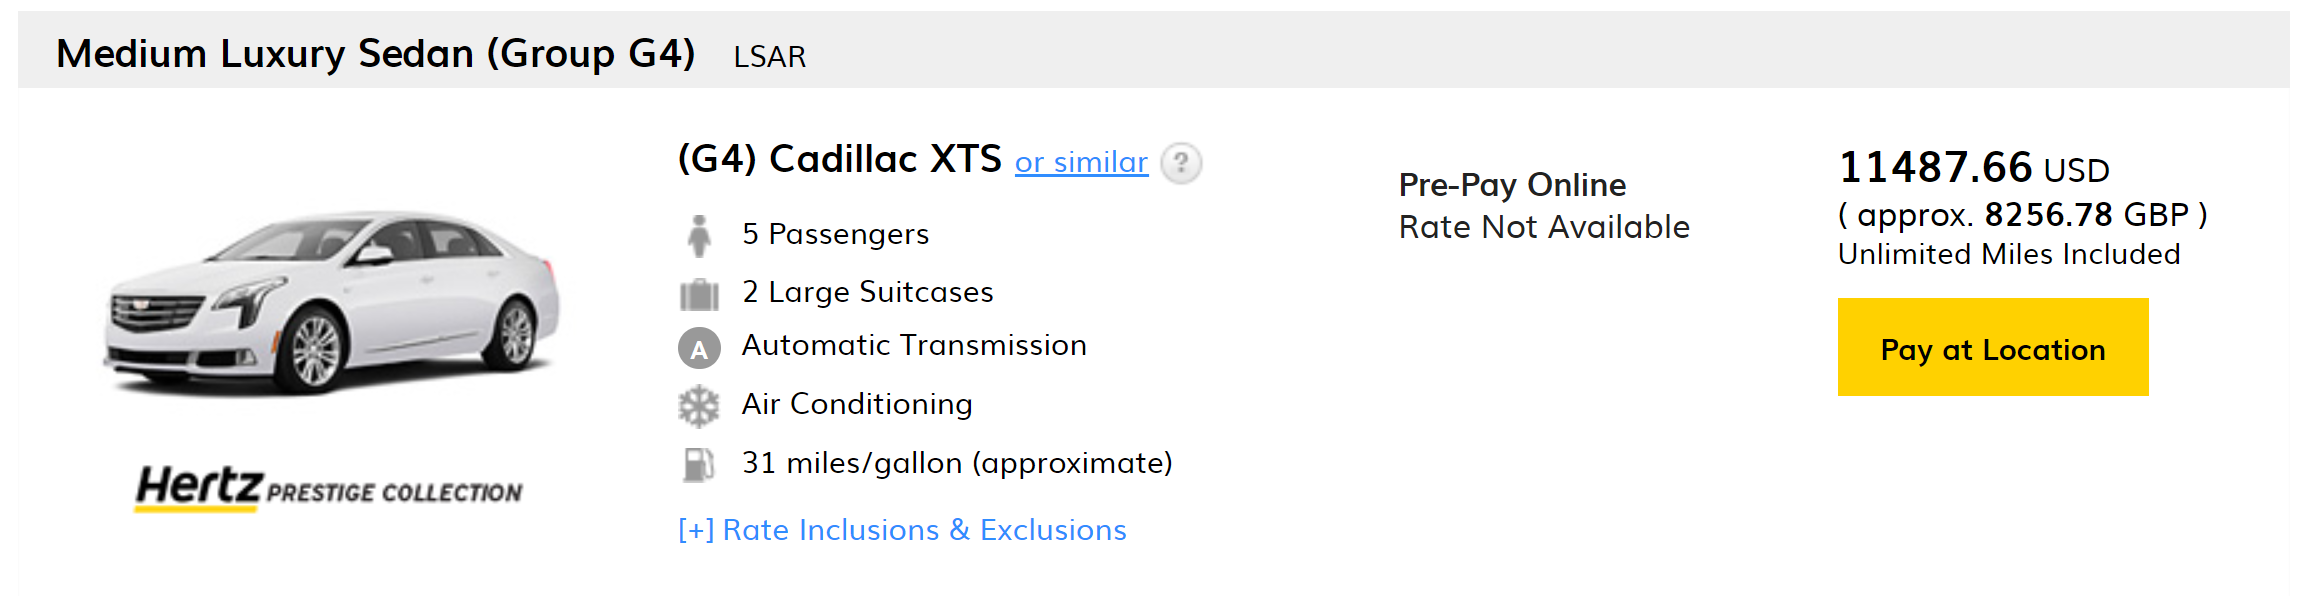Click the 11487.66 USD price

(1974, 168)
